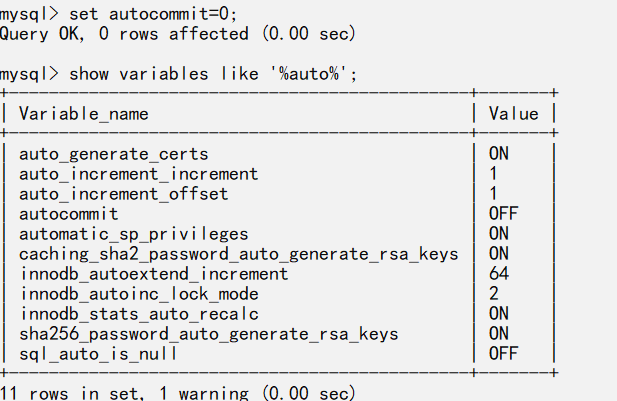Click the innodb_stats_auto_recalc variable name
Viewport: 617px width, 401px height.
[138, 314]
